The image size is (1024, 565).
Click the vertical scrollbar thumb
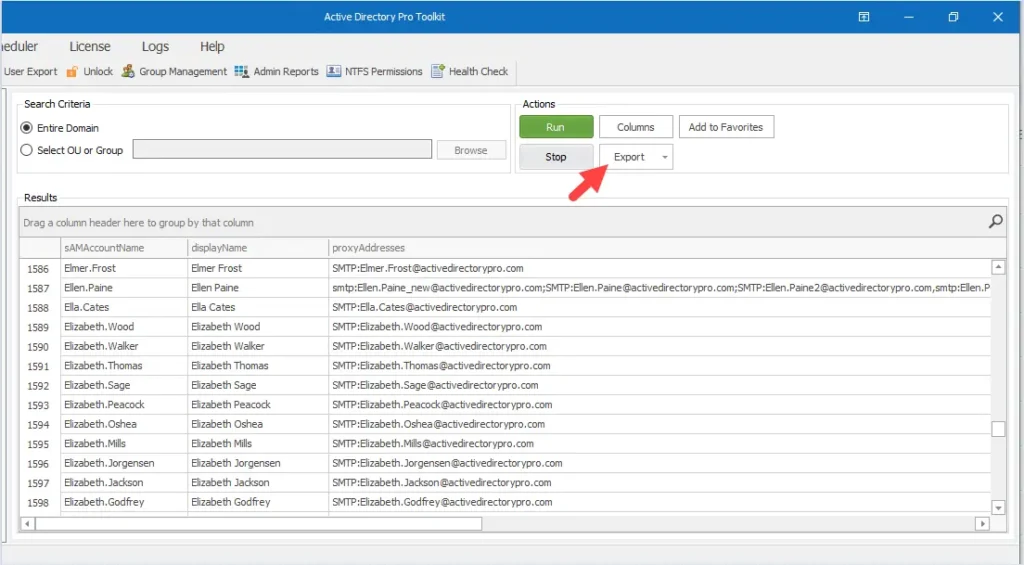[998, 428]
